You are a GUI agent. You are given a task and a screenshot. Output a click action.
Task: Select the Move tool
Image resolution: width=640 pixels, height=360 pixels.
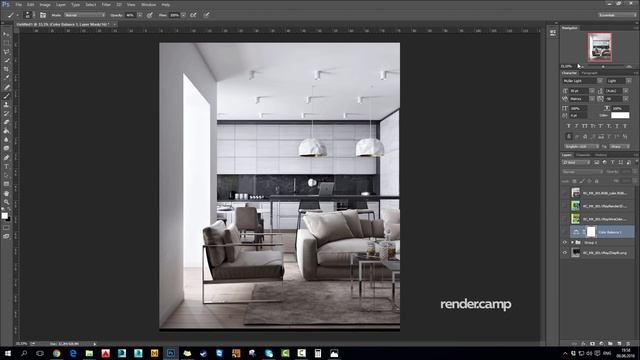click(x=6, y=34)
